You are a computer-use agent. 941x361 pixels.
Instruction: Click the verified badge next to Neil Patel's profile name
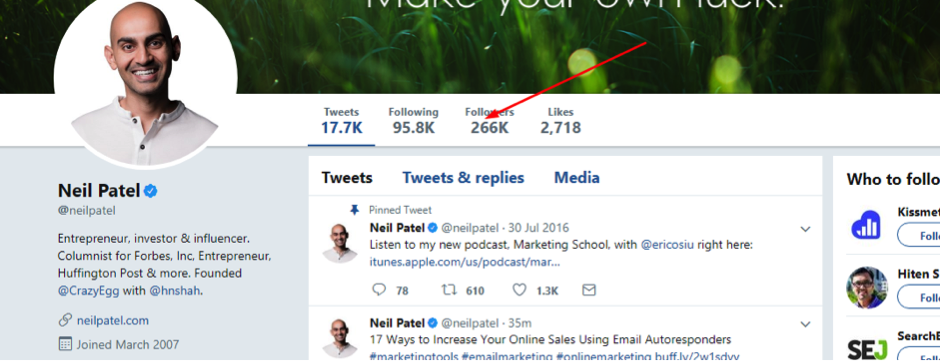[151, 191]
